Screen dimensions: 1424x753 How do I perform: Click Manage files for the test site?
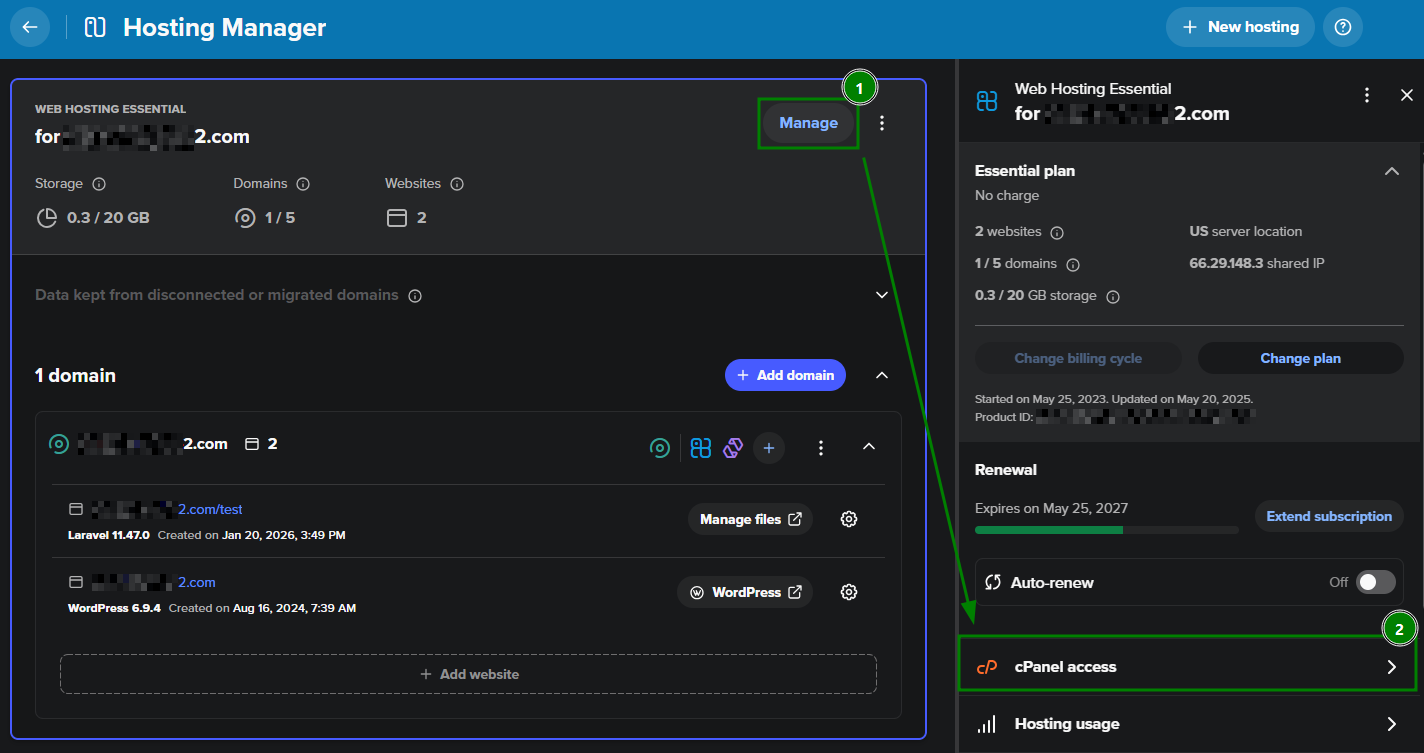tap(750, 519)
